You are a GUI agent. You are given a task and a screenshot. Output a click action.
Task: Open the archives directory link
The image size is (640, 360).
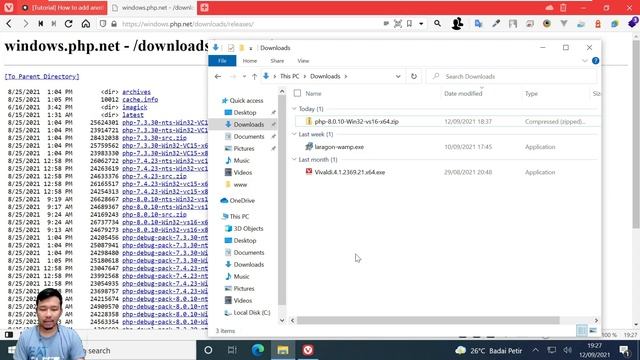[x=136, y=92]
